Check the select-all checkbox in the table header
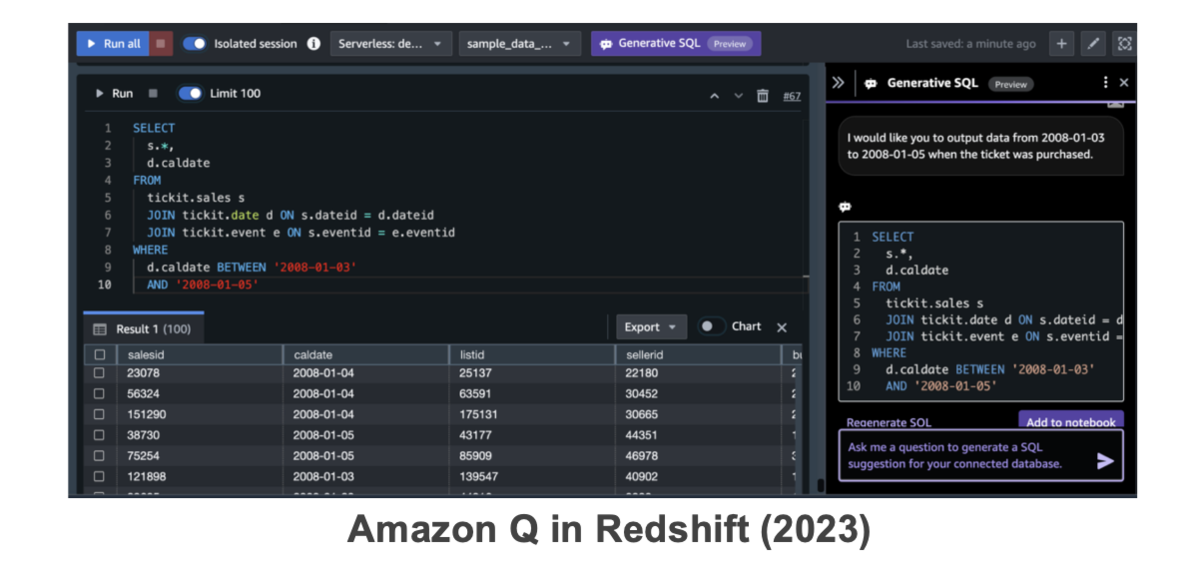 (x=99, y=355)
